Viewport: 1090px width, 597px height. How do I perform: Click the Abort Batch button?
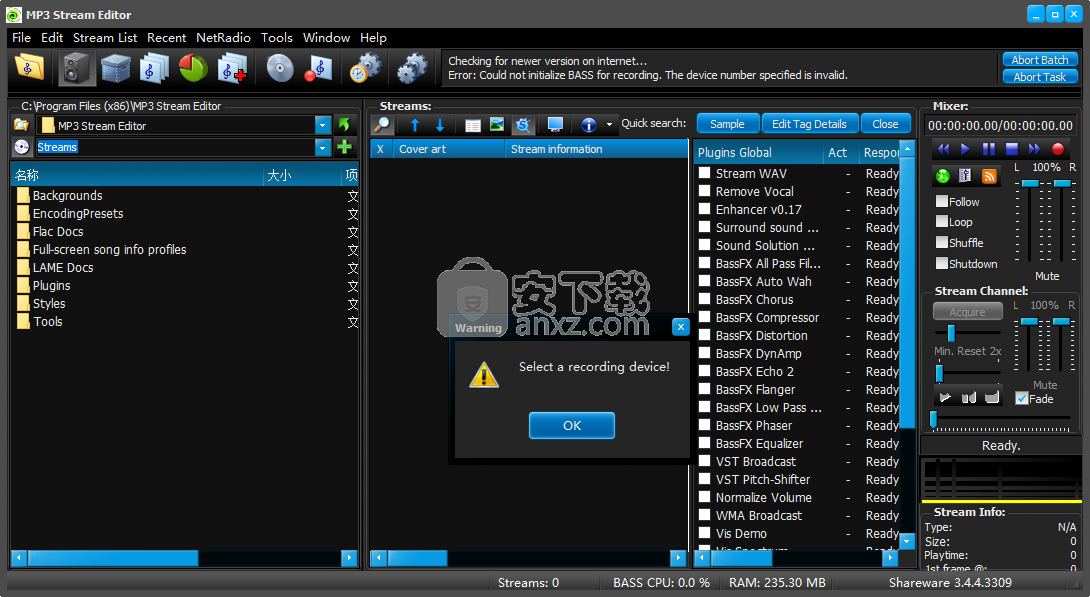click(x=1040, y=60)
